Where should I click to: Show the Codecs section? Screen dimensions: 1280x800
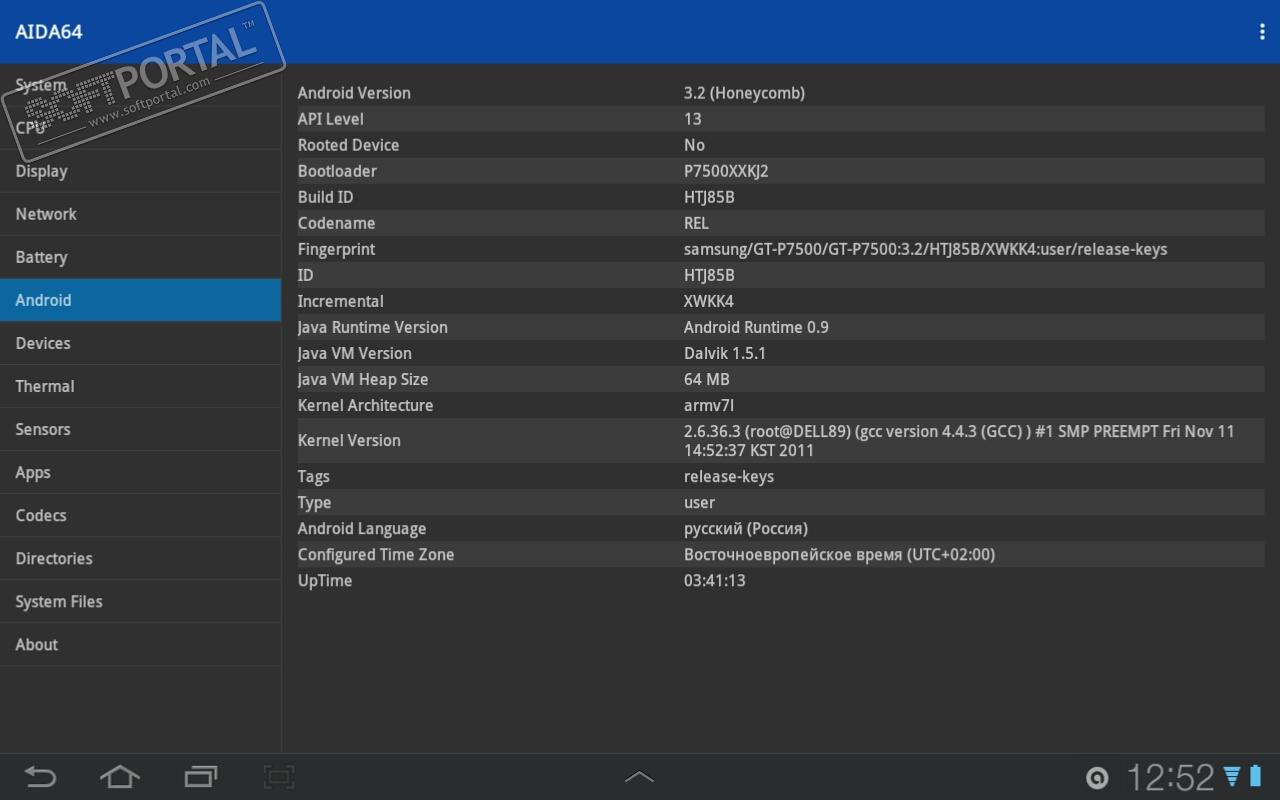click(x=140, y=515)
